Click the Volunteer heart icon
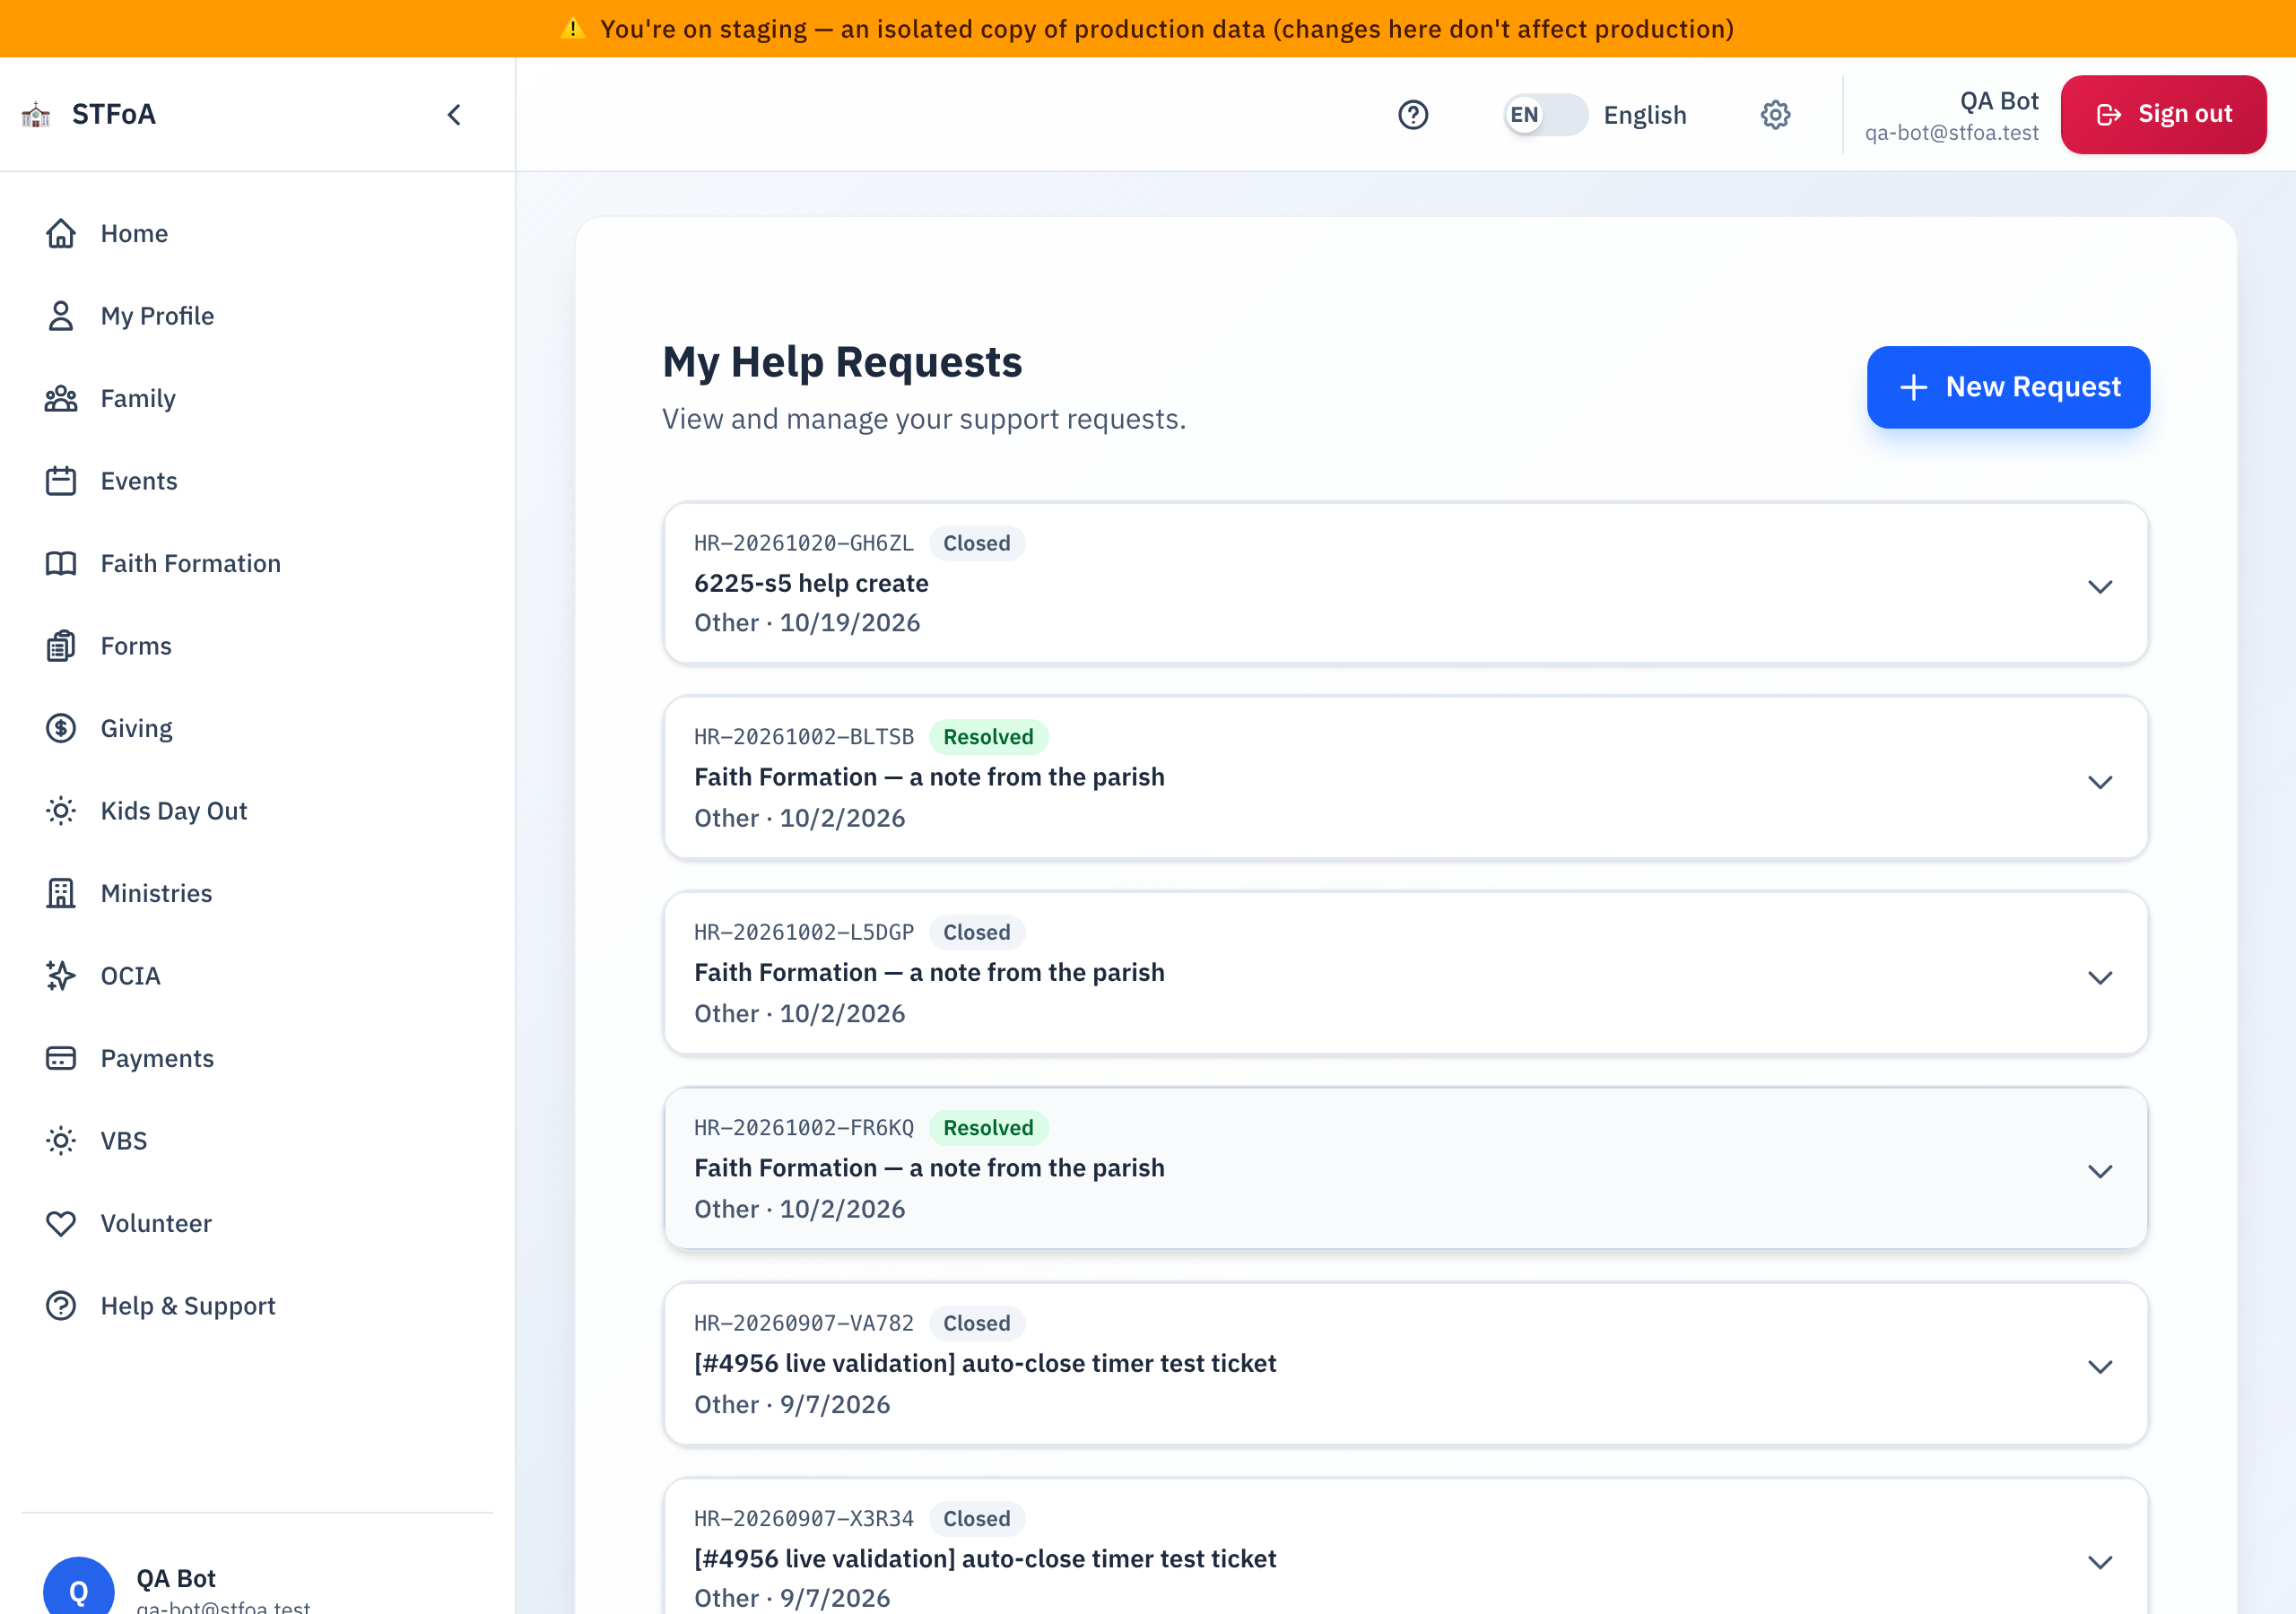 tap(61, 1223)
